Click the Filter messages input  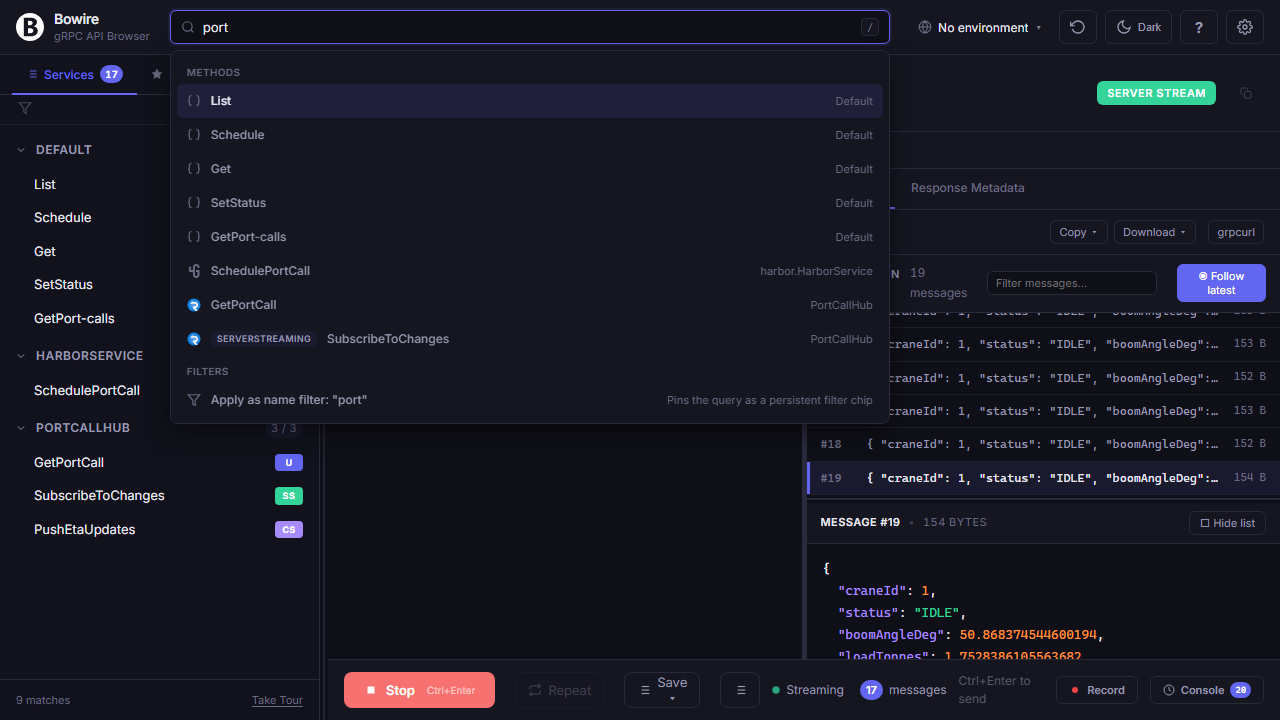[x=1072, y=283]
